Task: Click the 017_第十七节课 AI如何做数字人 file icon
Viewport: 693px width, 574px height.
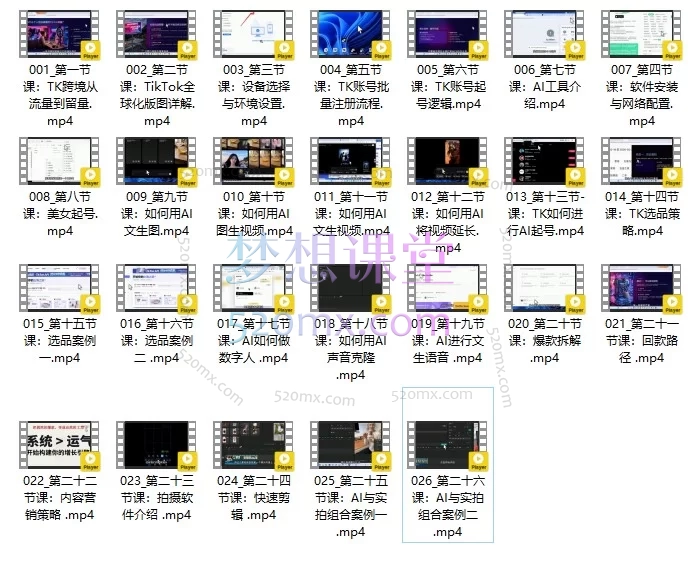Action: (x=253, y=289)
